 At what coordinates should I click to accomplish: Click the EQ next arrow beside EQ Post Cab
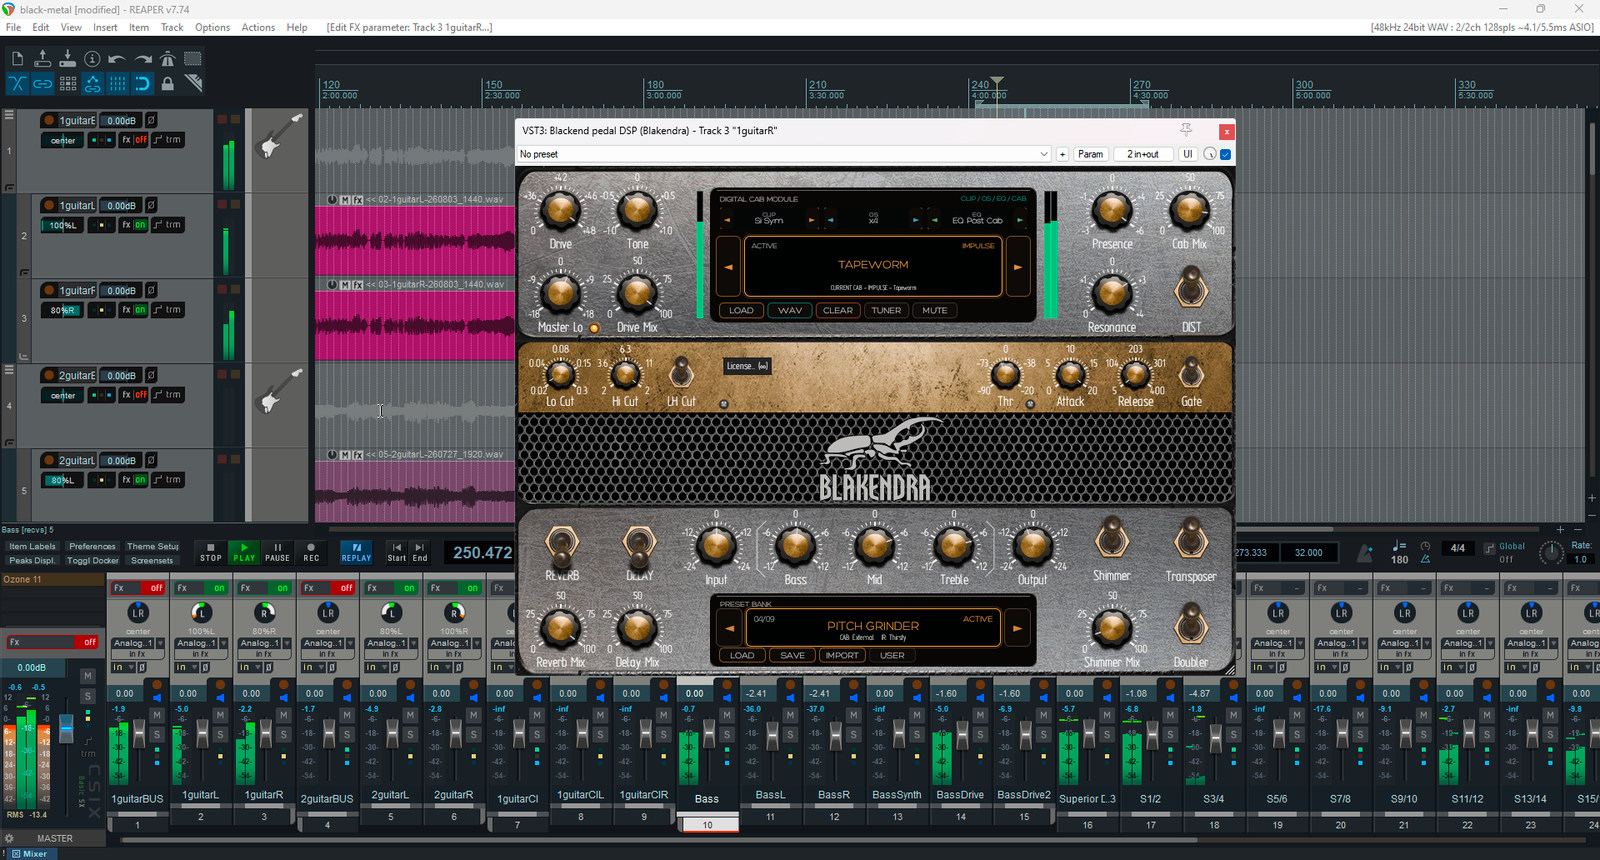click(x=1019, y=220)
